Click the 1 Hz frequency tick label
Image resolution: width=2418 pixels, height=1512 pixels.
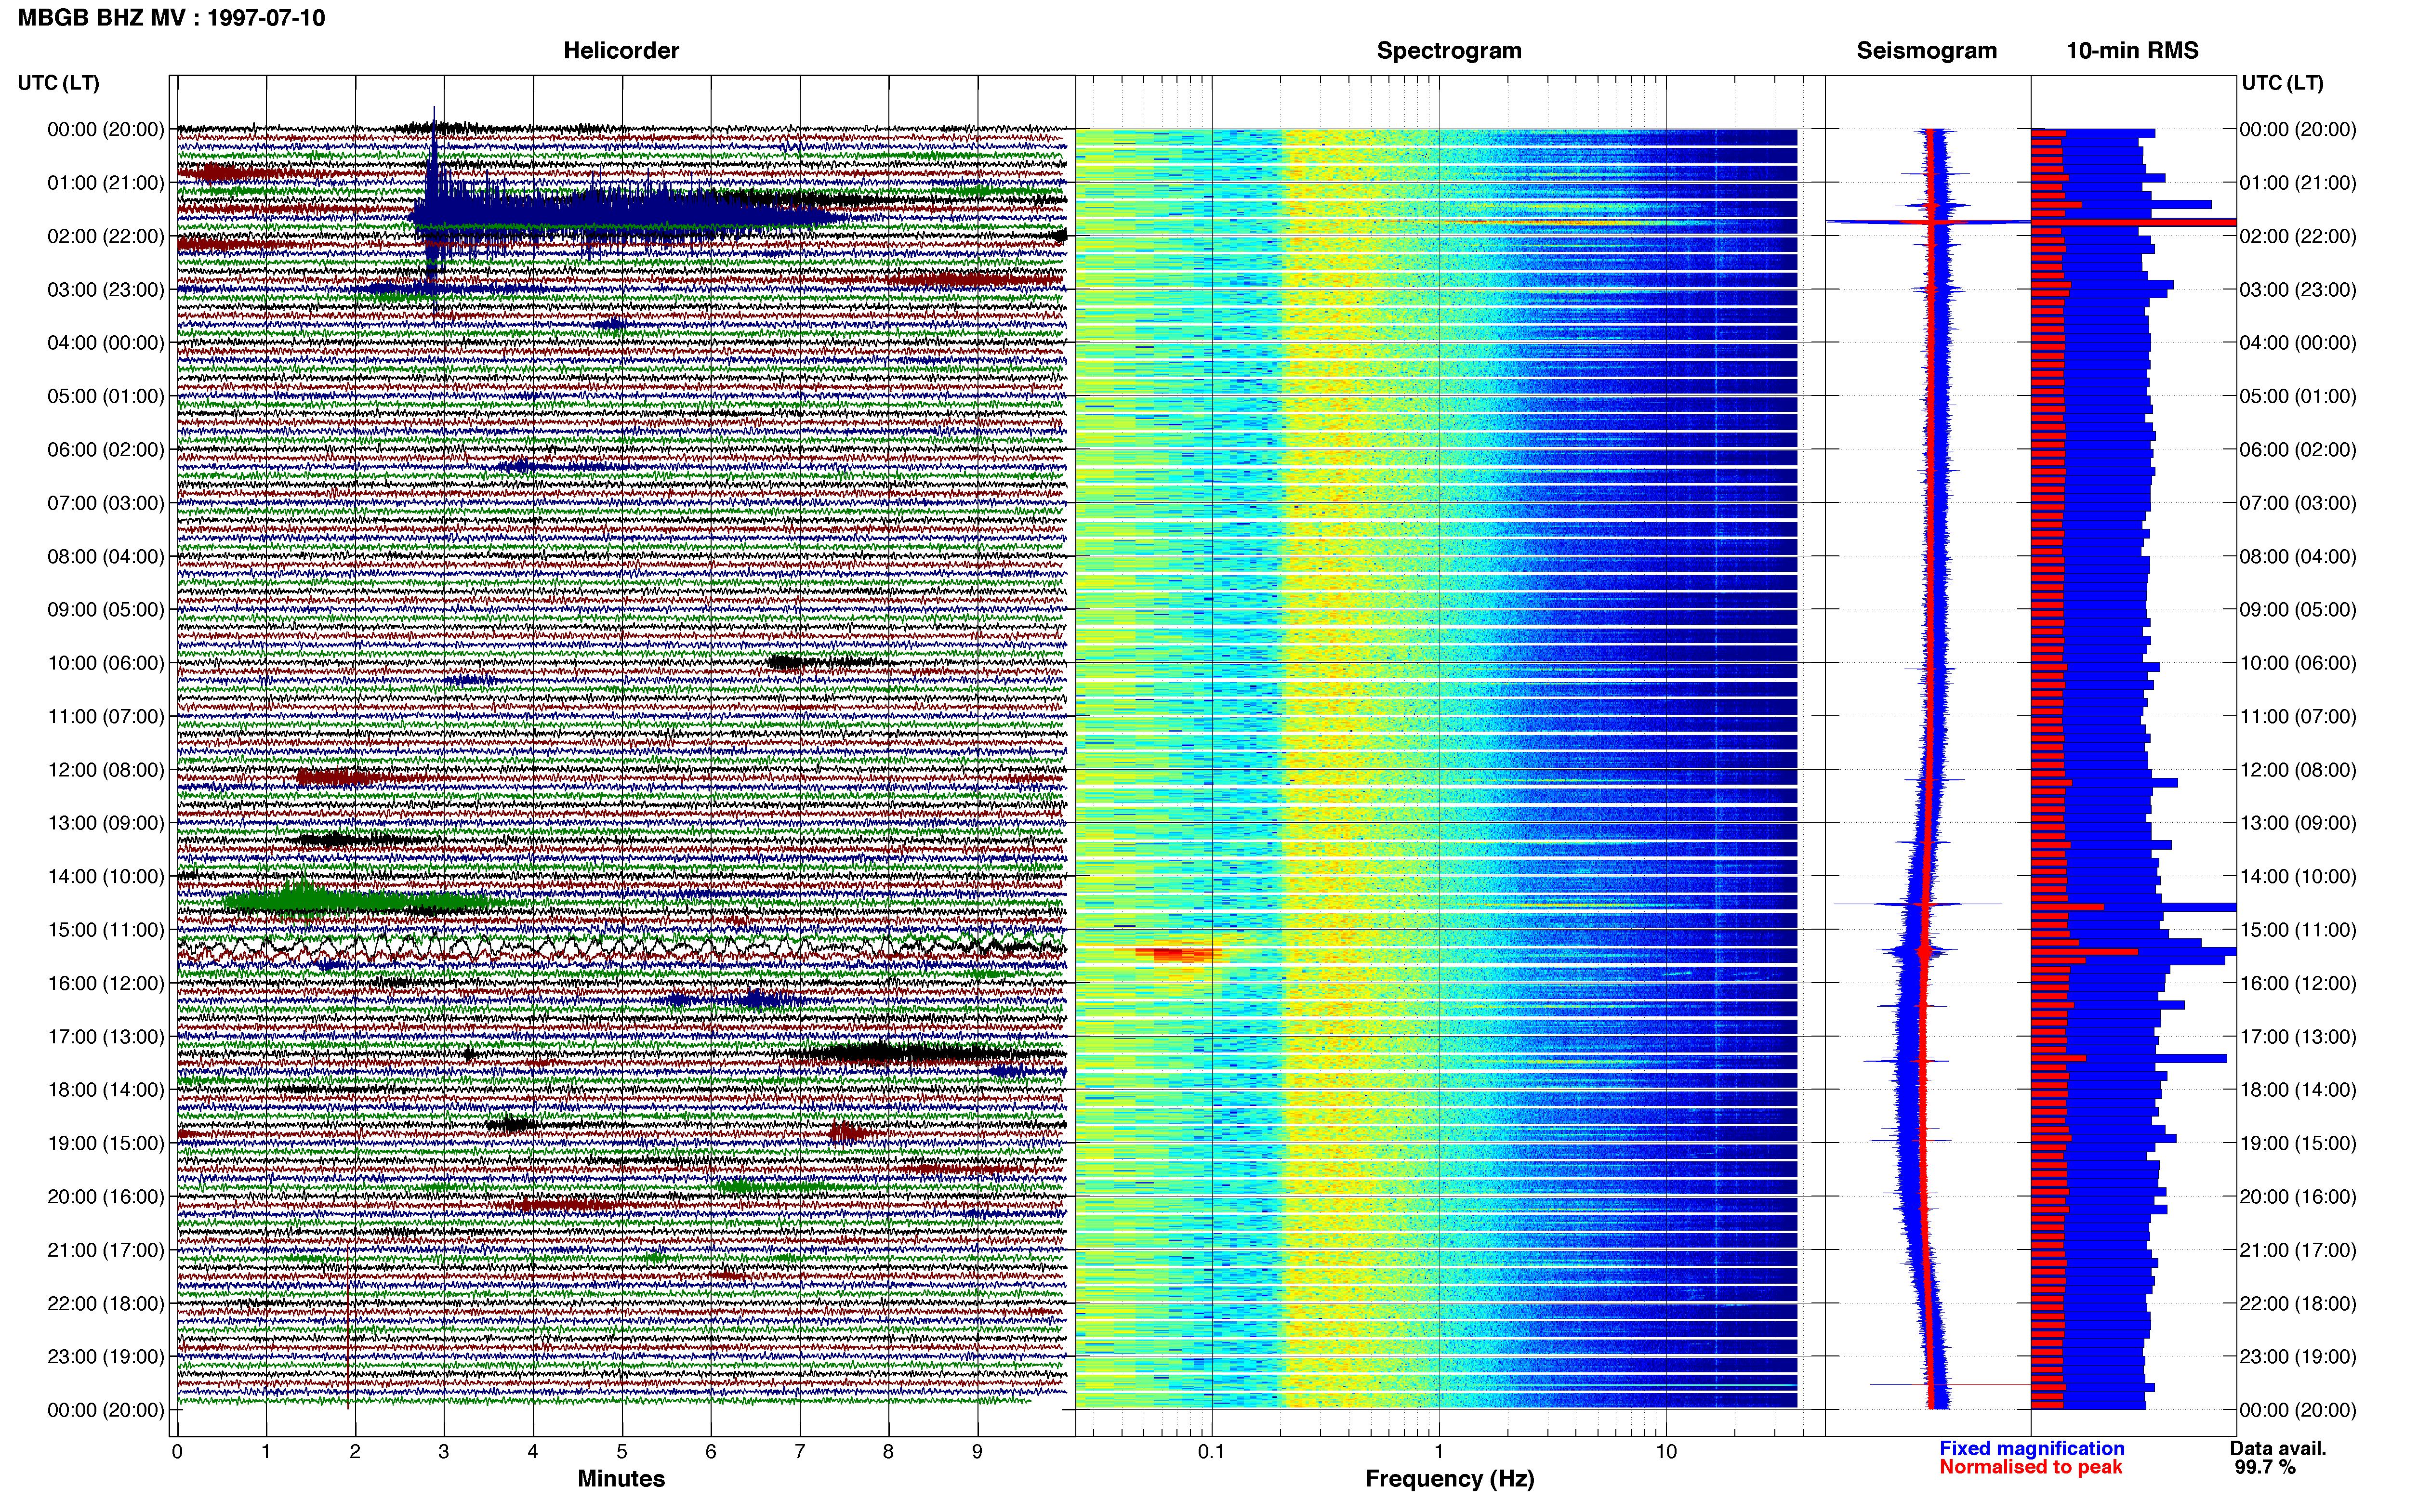(x=1439, y=1452)
